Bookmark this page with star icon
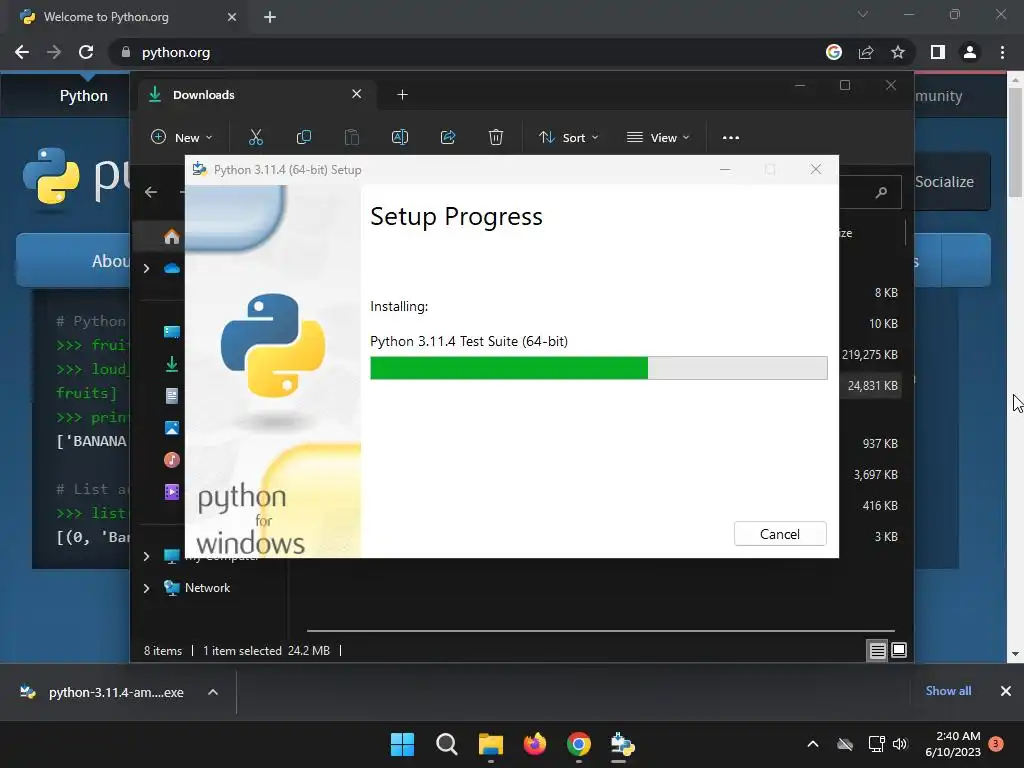The height and width of the screenshot is (768, 1024). coord(898,52)
